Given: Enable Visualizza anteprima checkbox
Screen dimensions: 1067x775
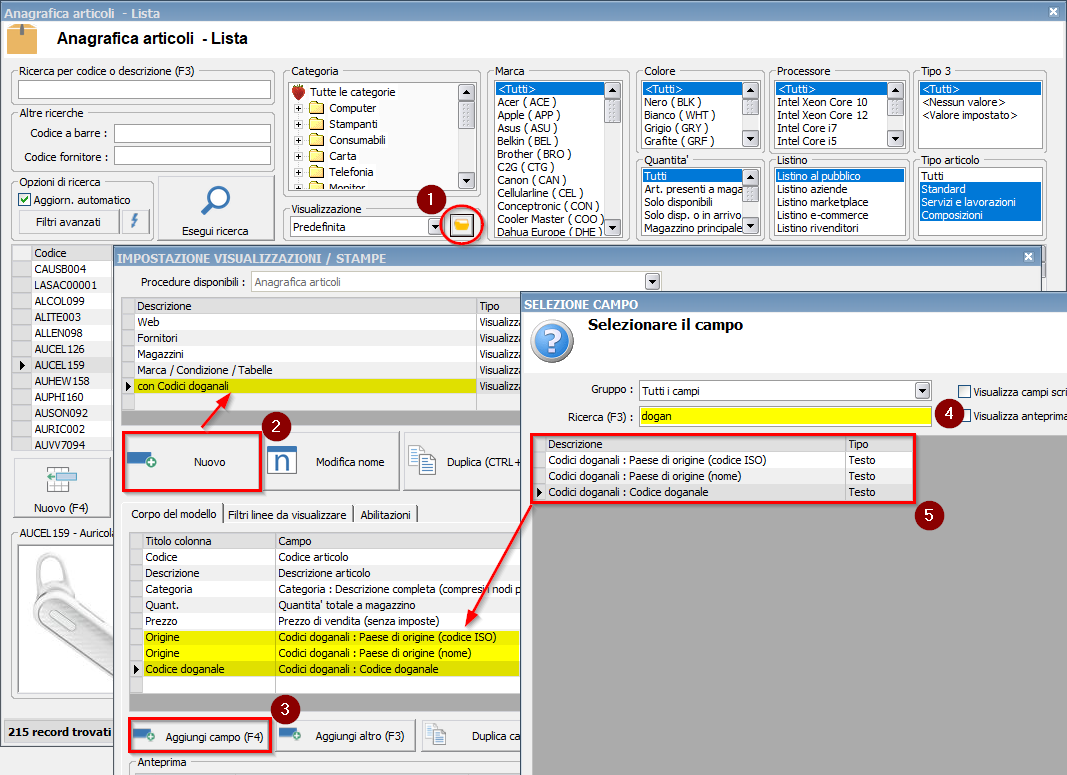Looking at the screenshot, I should 965,416.
